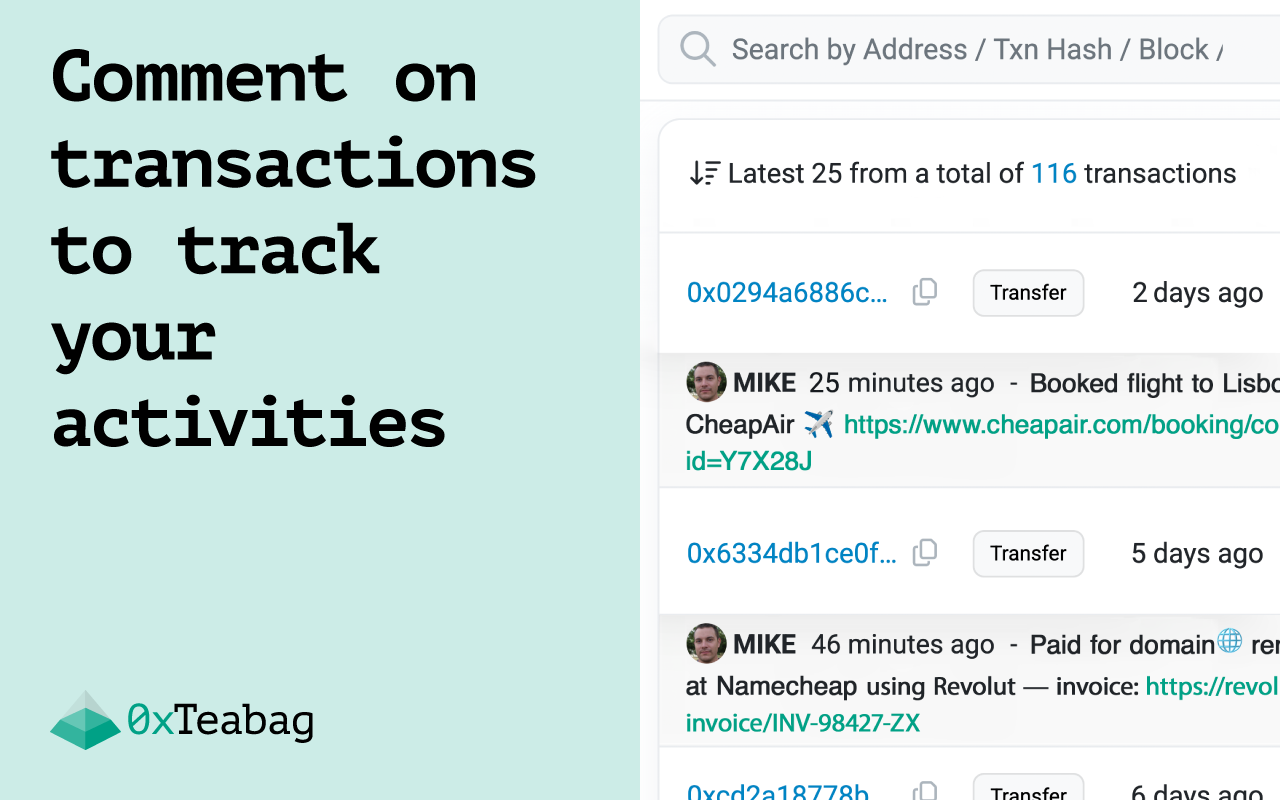Copy the 0x0294a6886c transaction hash
Screen dimensions: 1280x800
(925, 292)
